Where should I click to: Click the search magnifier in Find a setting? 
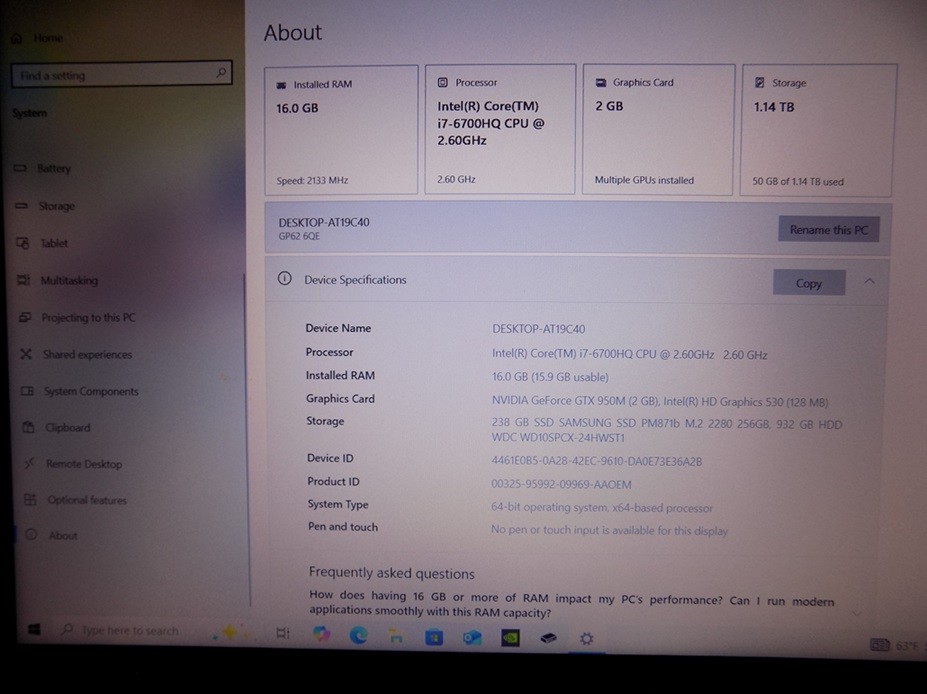point(221,73)
